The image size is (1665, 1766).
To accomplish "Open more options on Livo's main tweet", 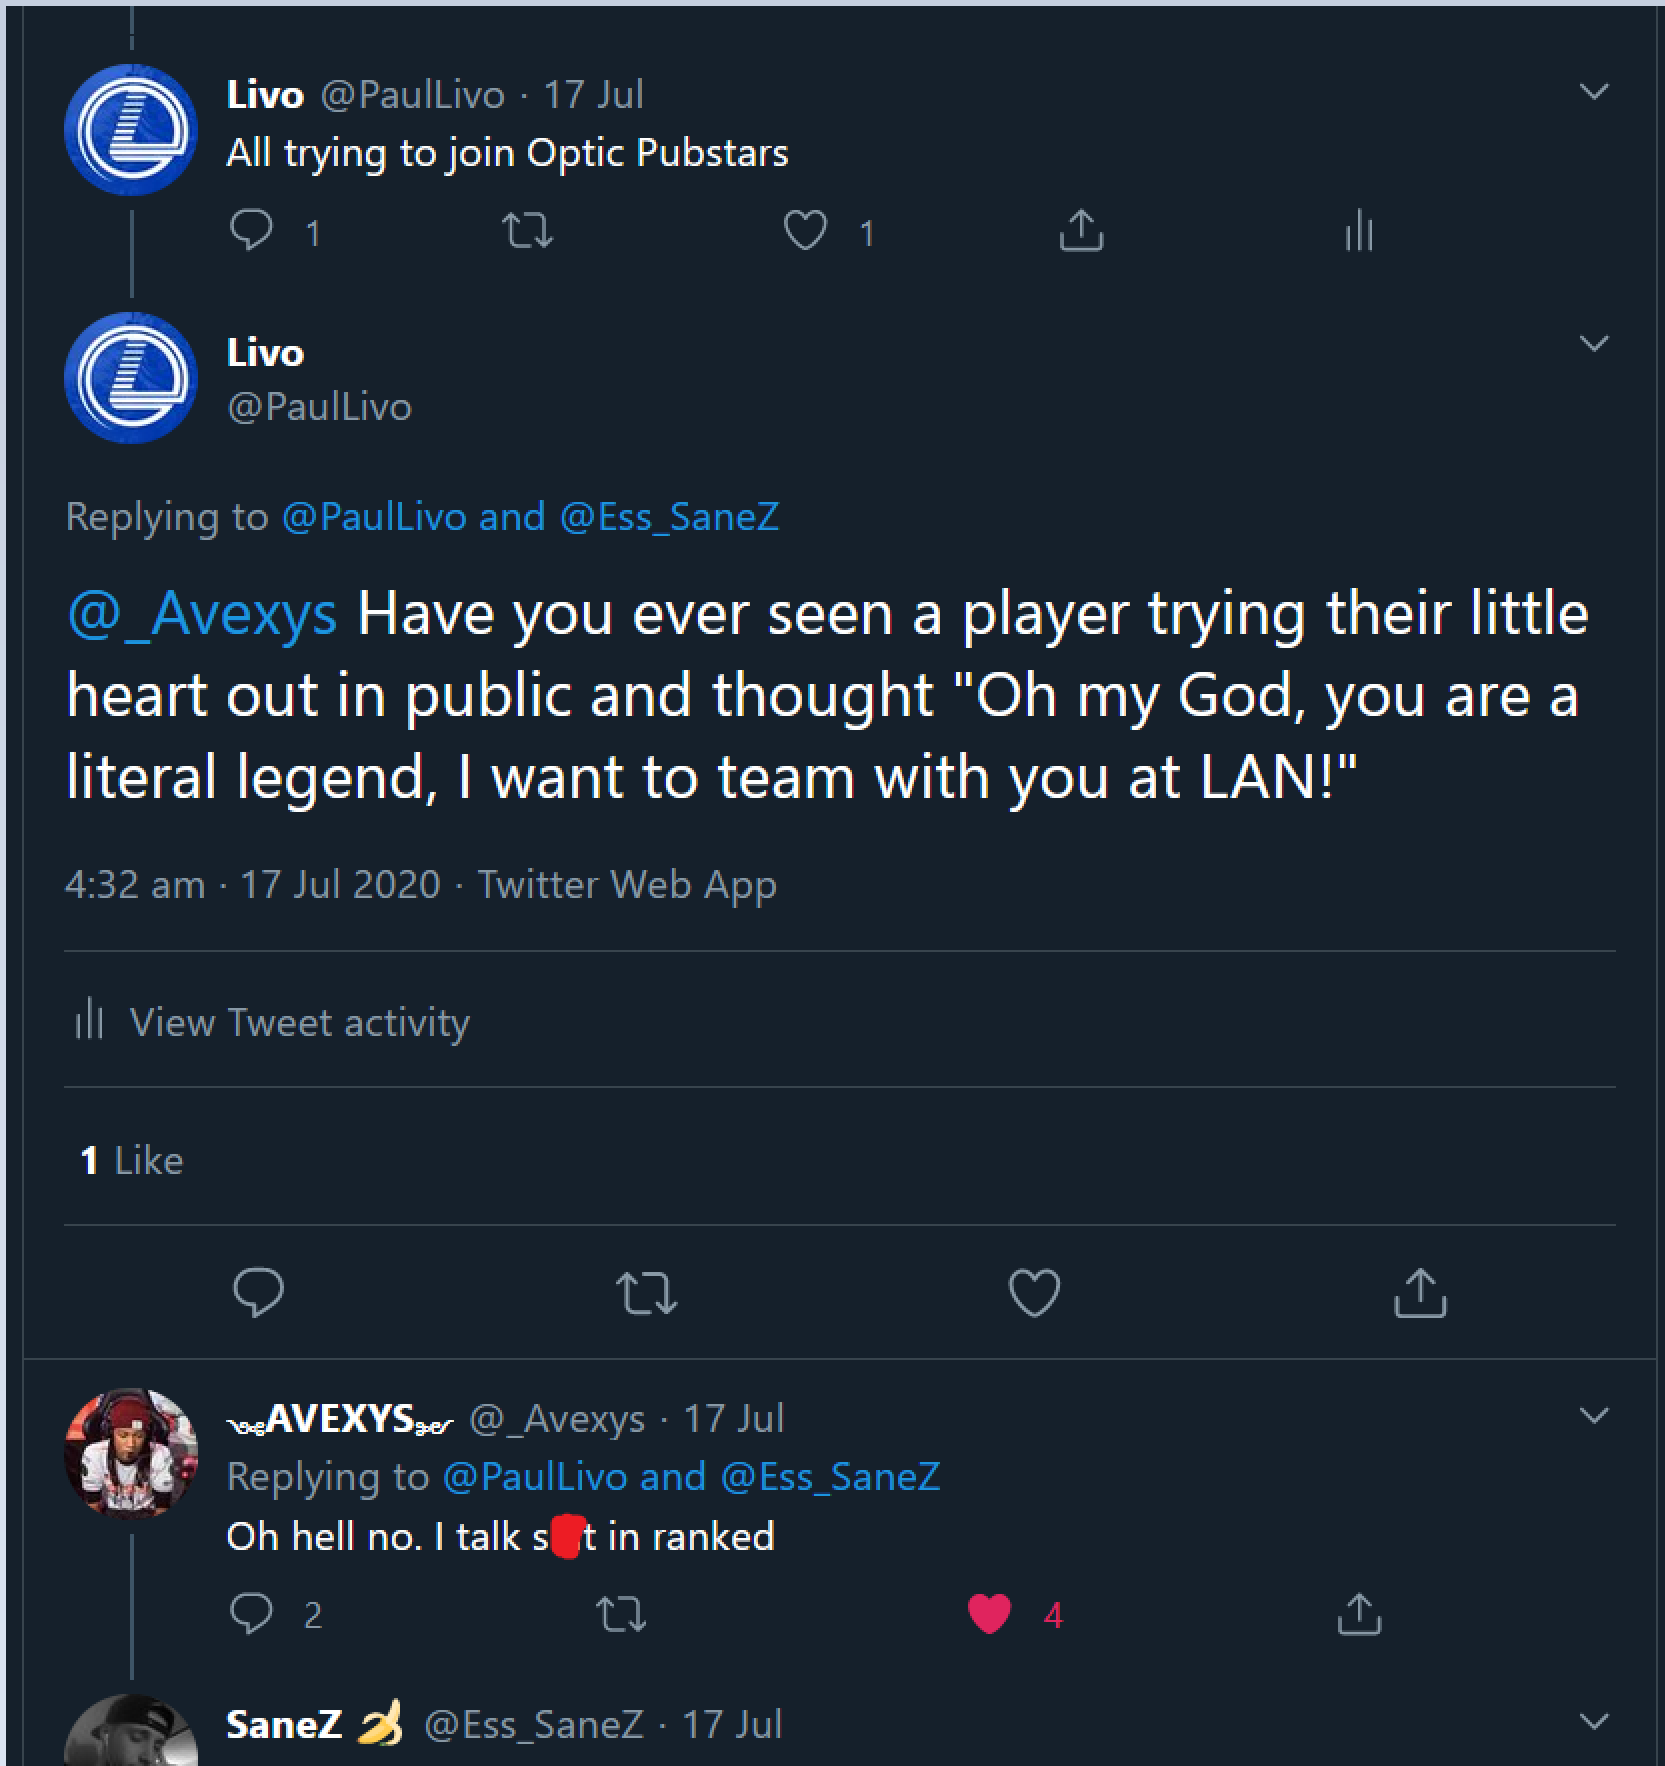I will pos(1594,344).
